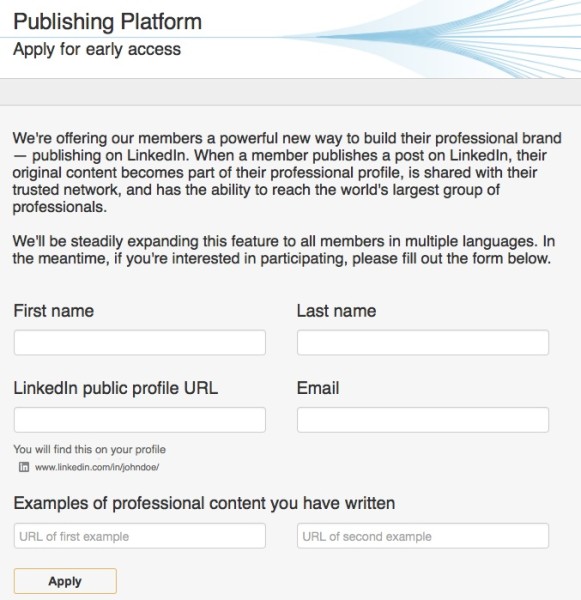581x600 pixels.
Task: Focus the URL of first example field
Action: [140, 536]
